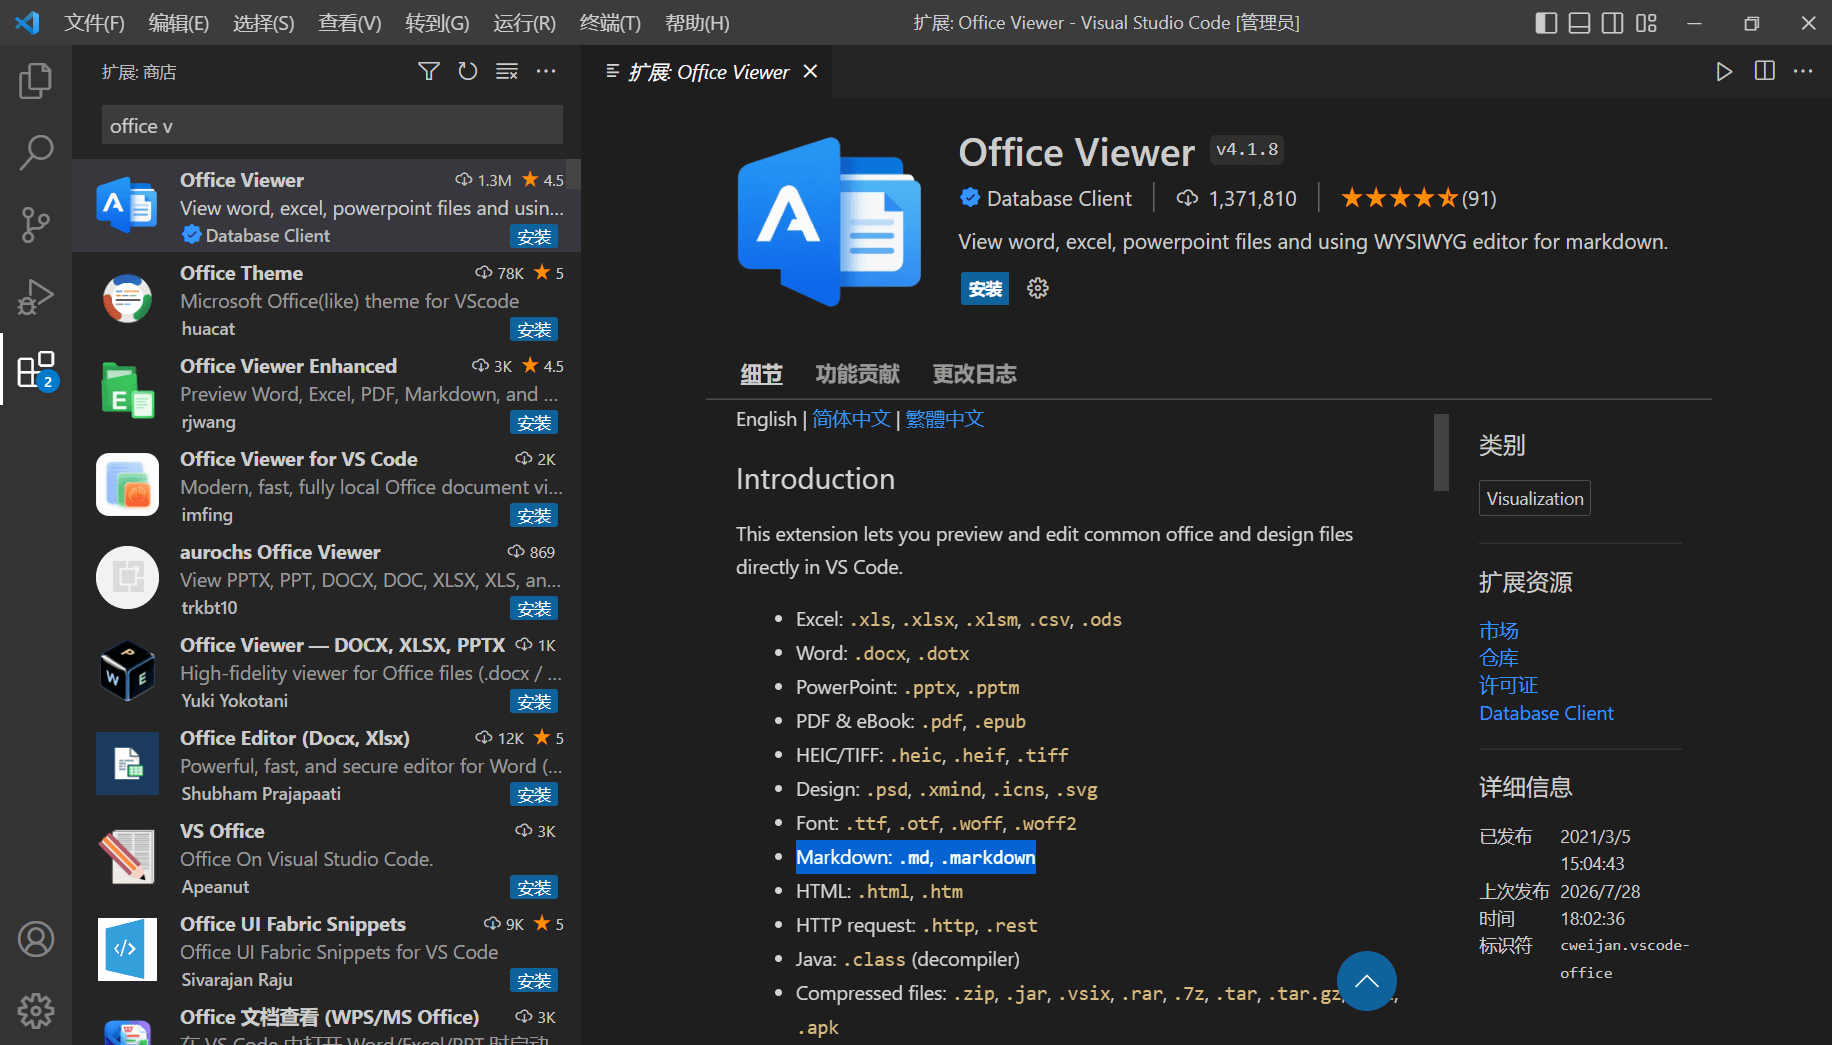Switch to the 细节 tab
The height and width of the screenshot is (1045, 1832).
[x=761, y=374]
